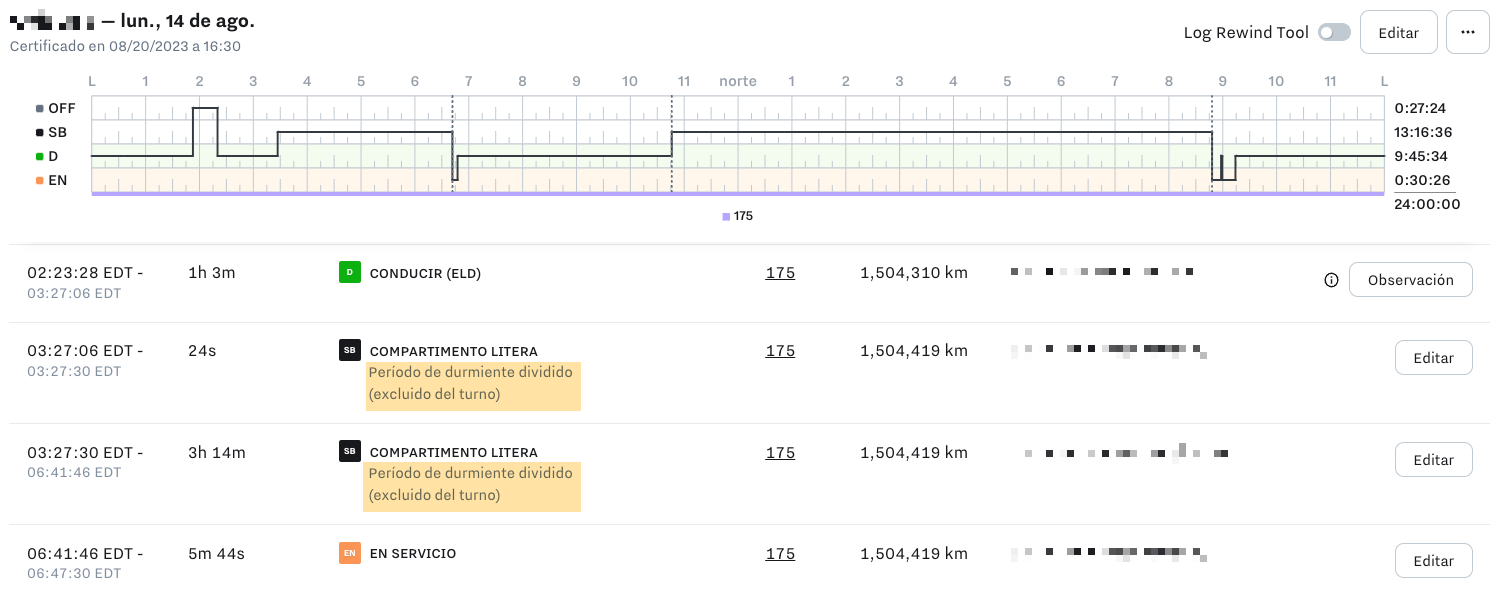Click the 13:16:36 sleeper berth total time

click(1421, 132)
